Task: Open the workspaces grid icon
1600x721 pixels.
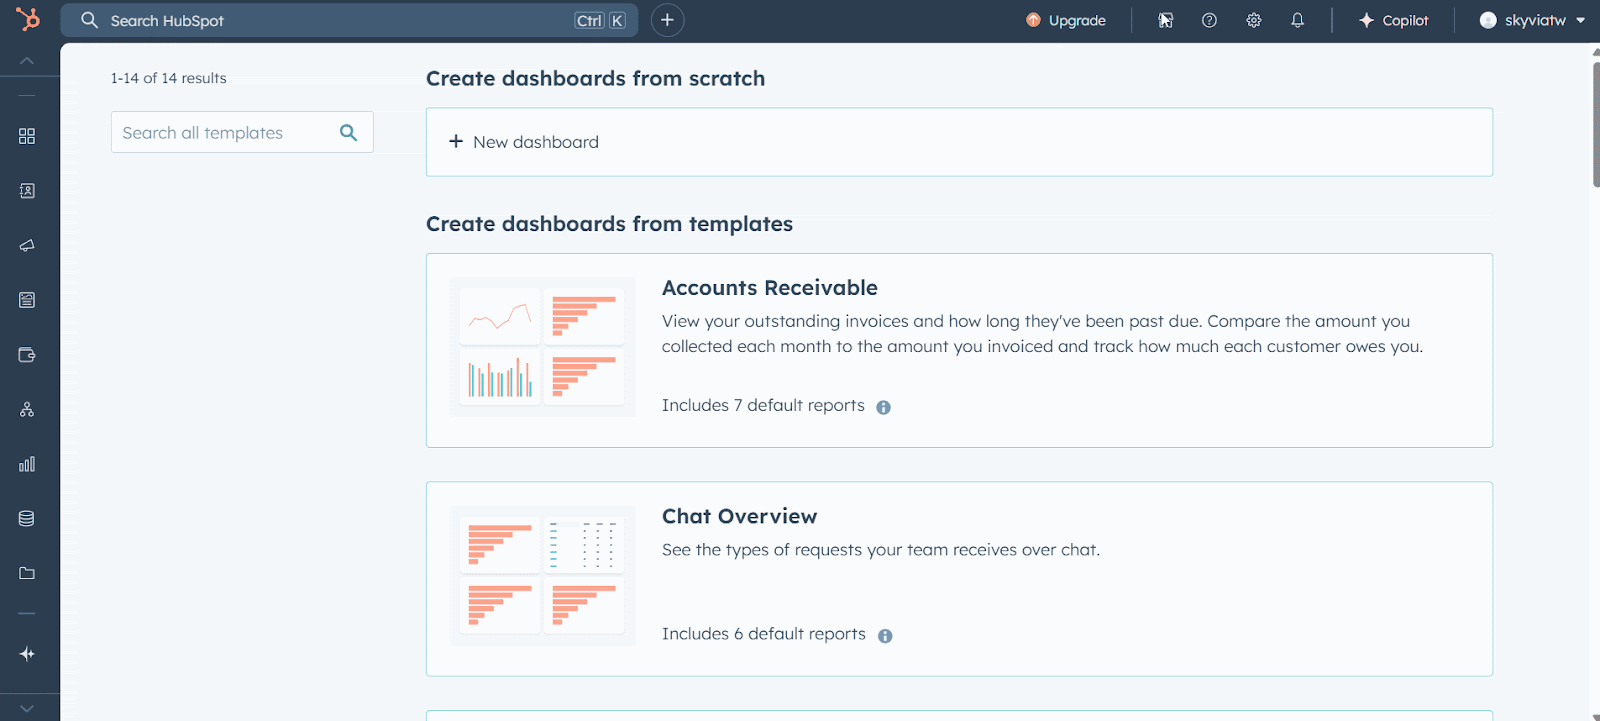Action: tap(27, 136)
